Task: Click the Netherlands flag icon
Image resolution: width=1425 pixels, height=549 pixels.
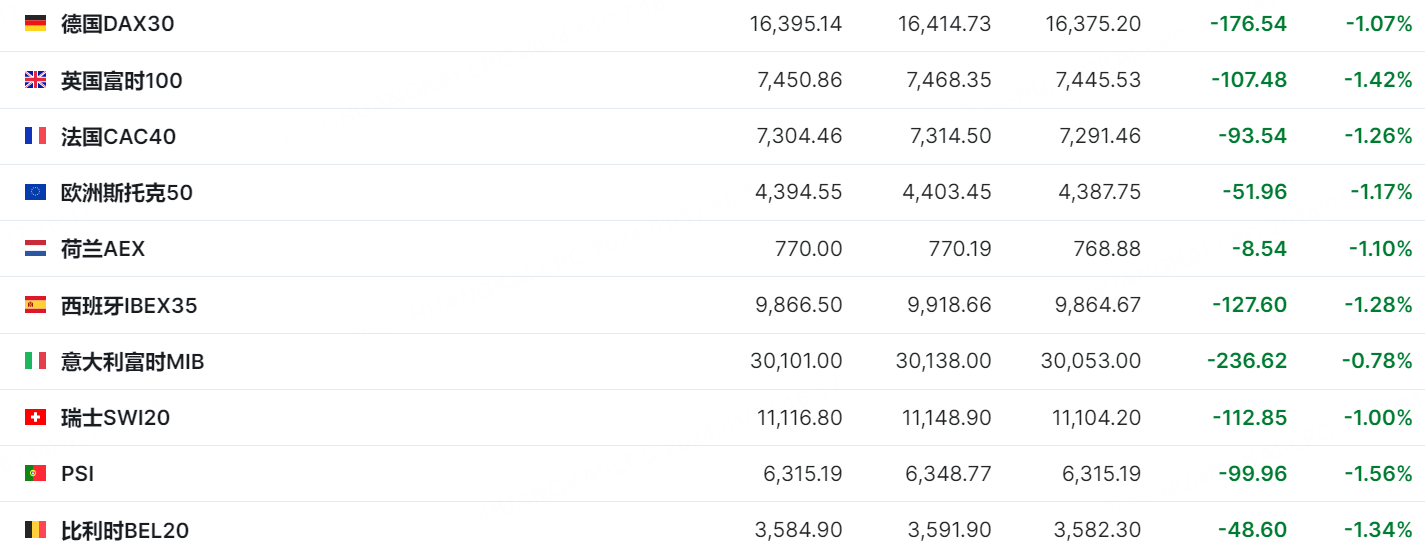Action: click(x=35, y=248)
